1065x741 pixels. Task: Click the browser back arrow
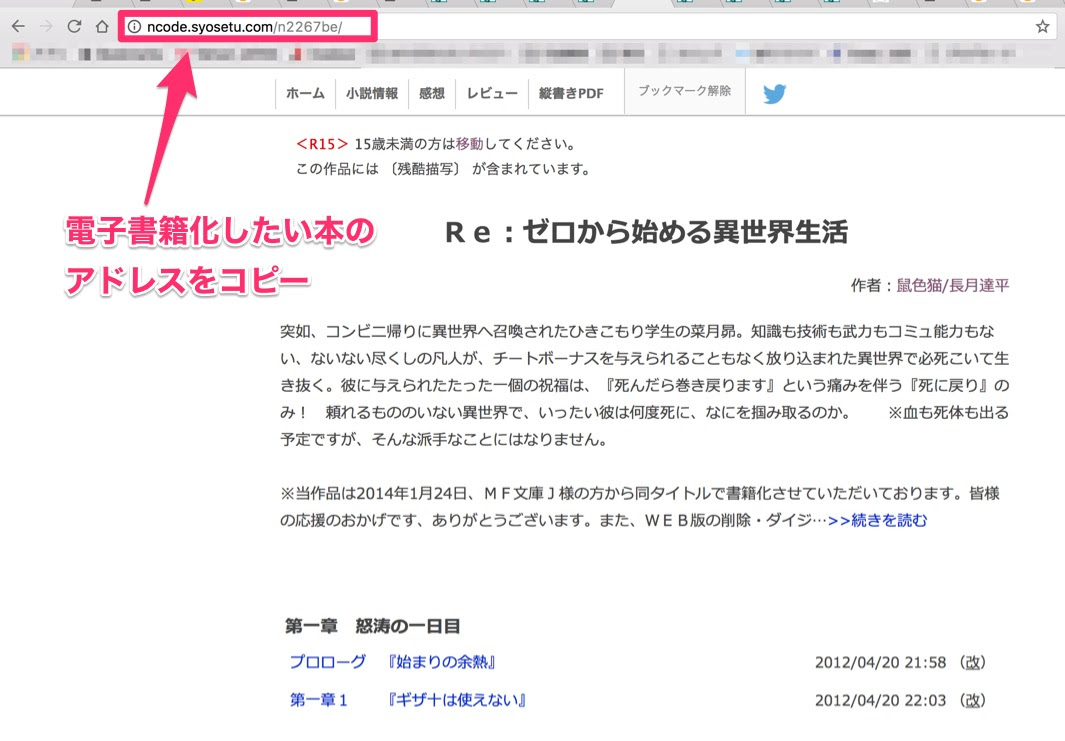[18, 26]
